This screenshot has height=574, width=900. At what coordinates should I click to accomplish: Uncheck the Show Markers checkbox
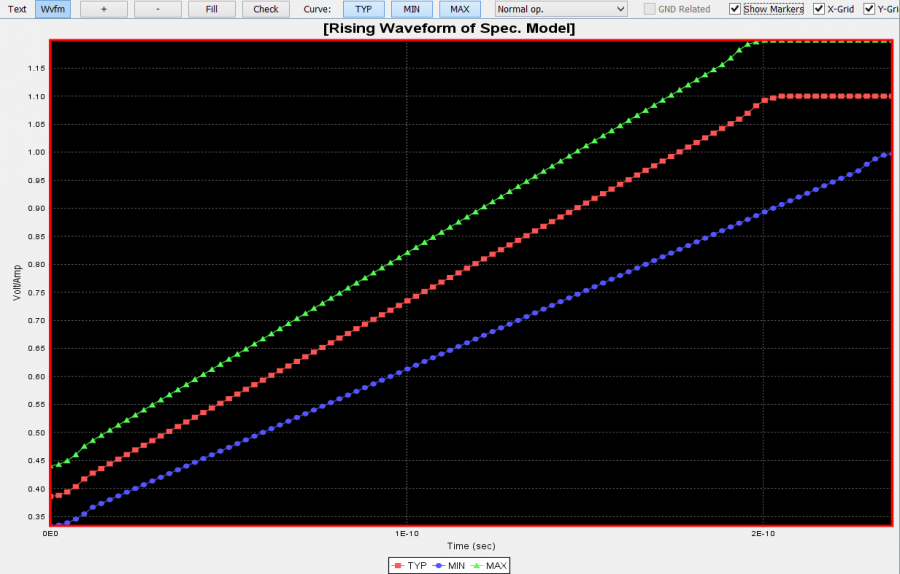point(735,9)
